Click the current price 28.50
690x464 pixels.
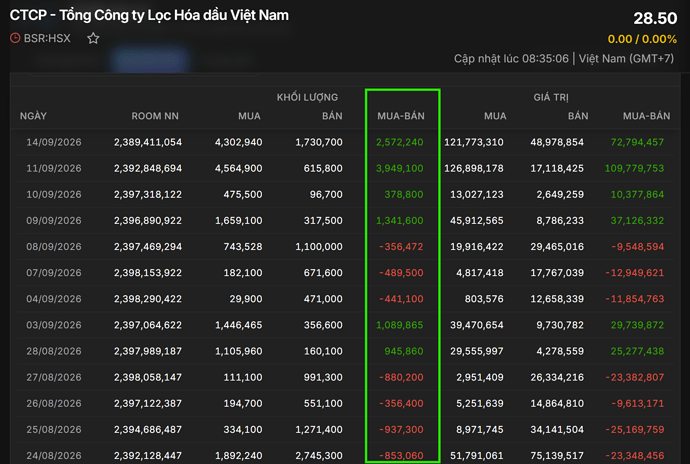click(x=655, y=18)
